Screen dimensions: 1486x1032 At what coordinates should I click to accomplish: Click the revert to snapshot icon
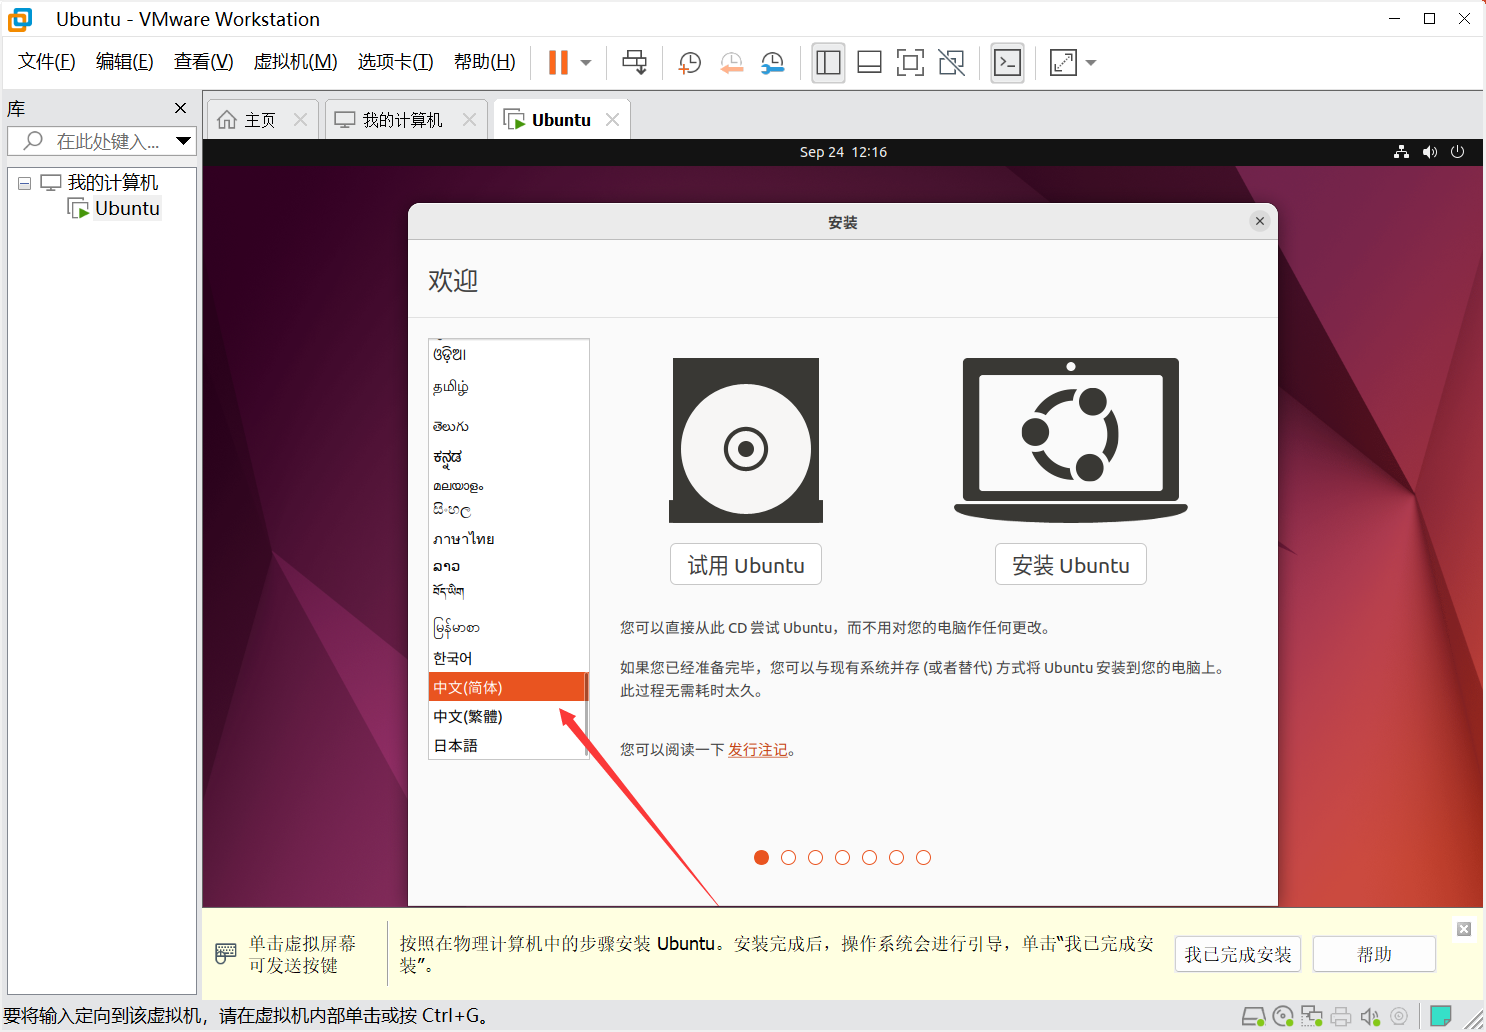(x=731, y=63)
